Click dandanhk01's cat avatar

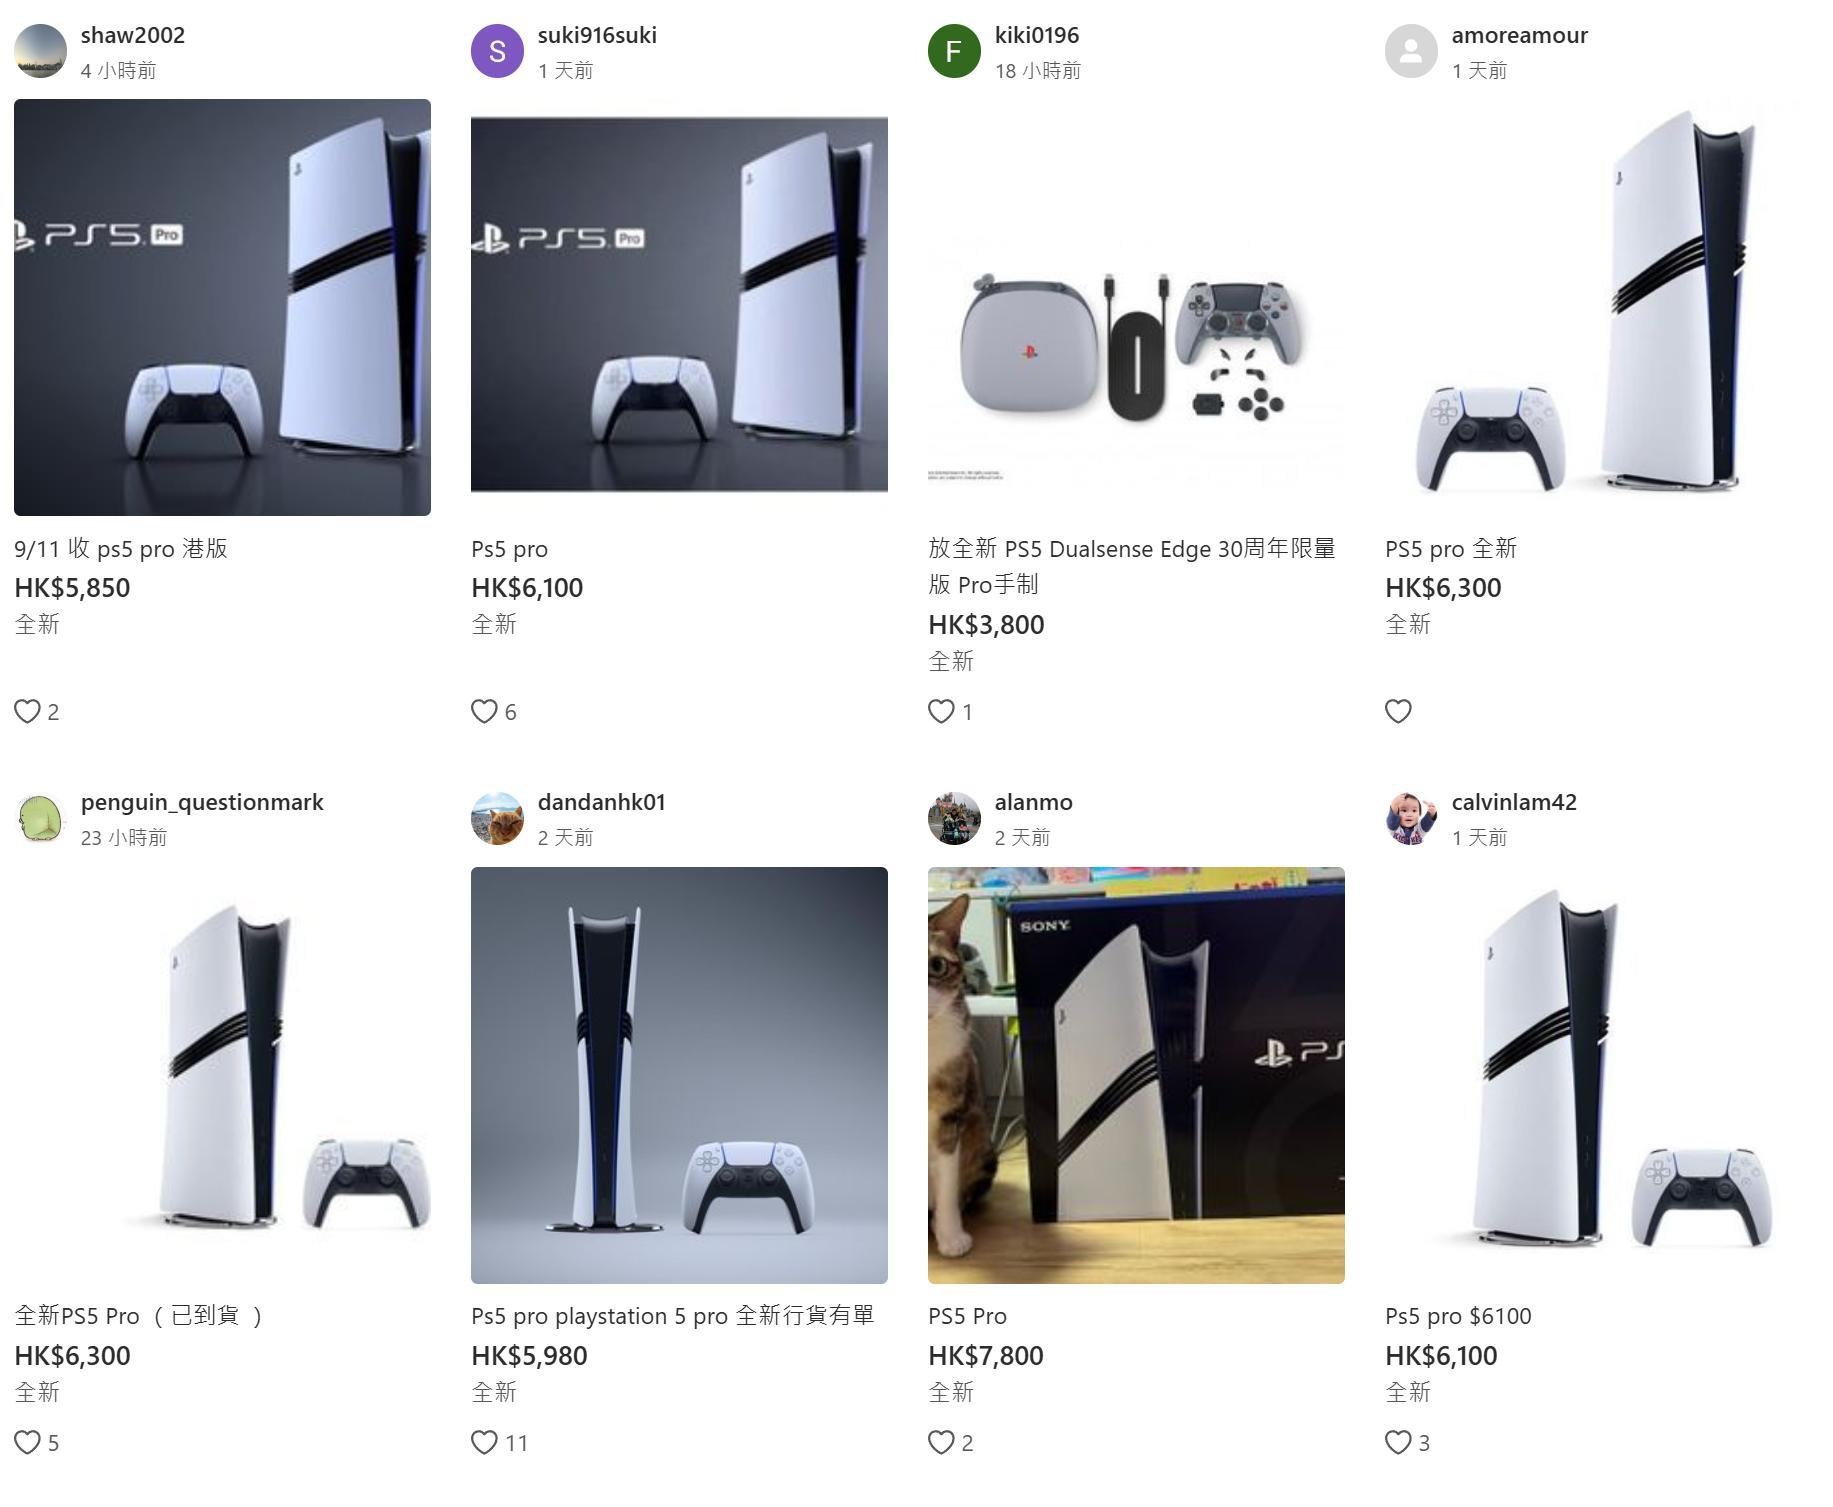pos(497,819)
